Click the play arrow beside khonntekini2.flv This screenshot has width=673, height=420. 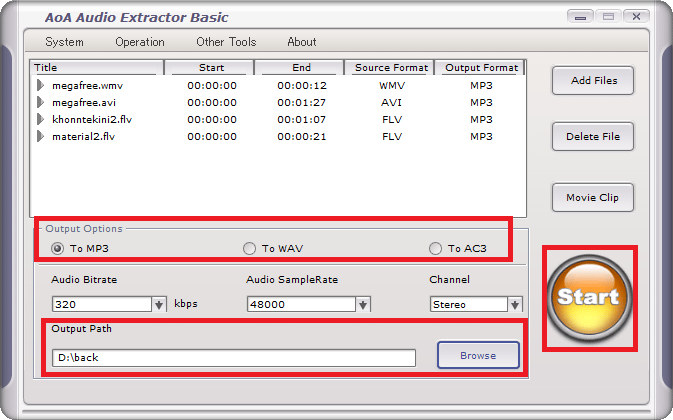40,119
